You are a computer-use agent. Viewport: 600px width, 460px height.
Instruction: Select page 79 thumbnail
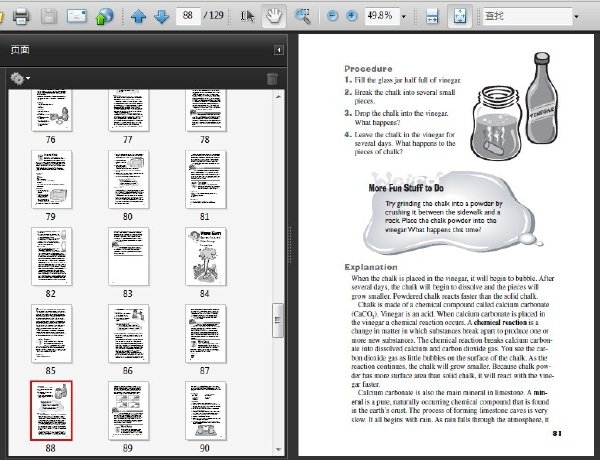coord(52,179)
